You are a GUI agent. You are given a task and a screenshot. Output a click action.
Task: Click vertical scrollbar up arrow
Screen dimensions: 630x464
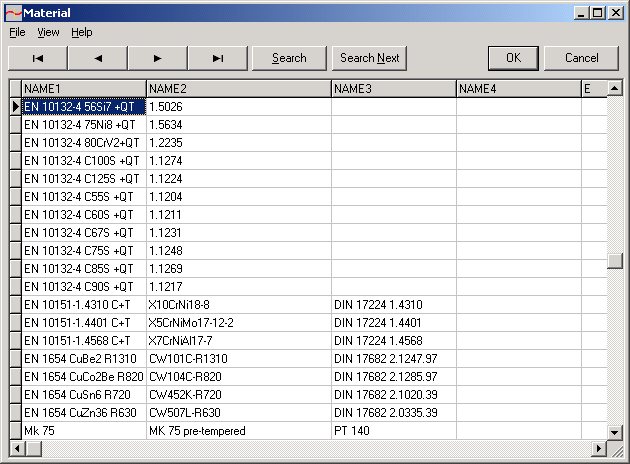615,88
